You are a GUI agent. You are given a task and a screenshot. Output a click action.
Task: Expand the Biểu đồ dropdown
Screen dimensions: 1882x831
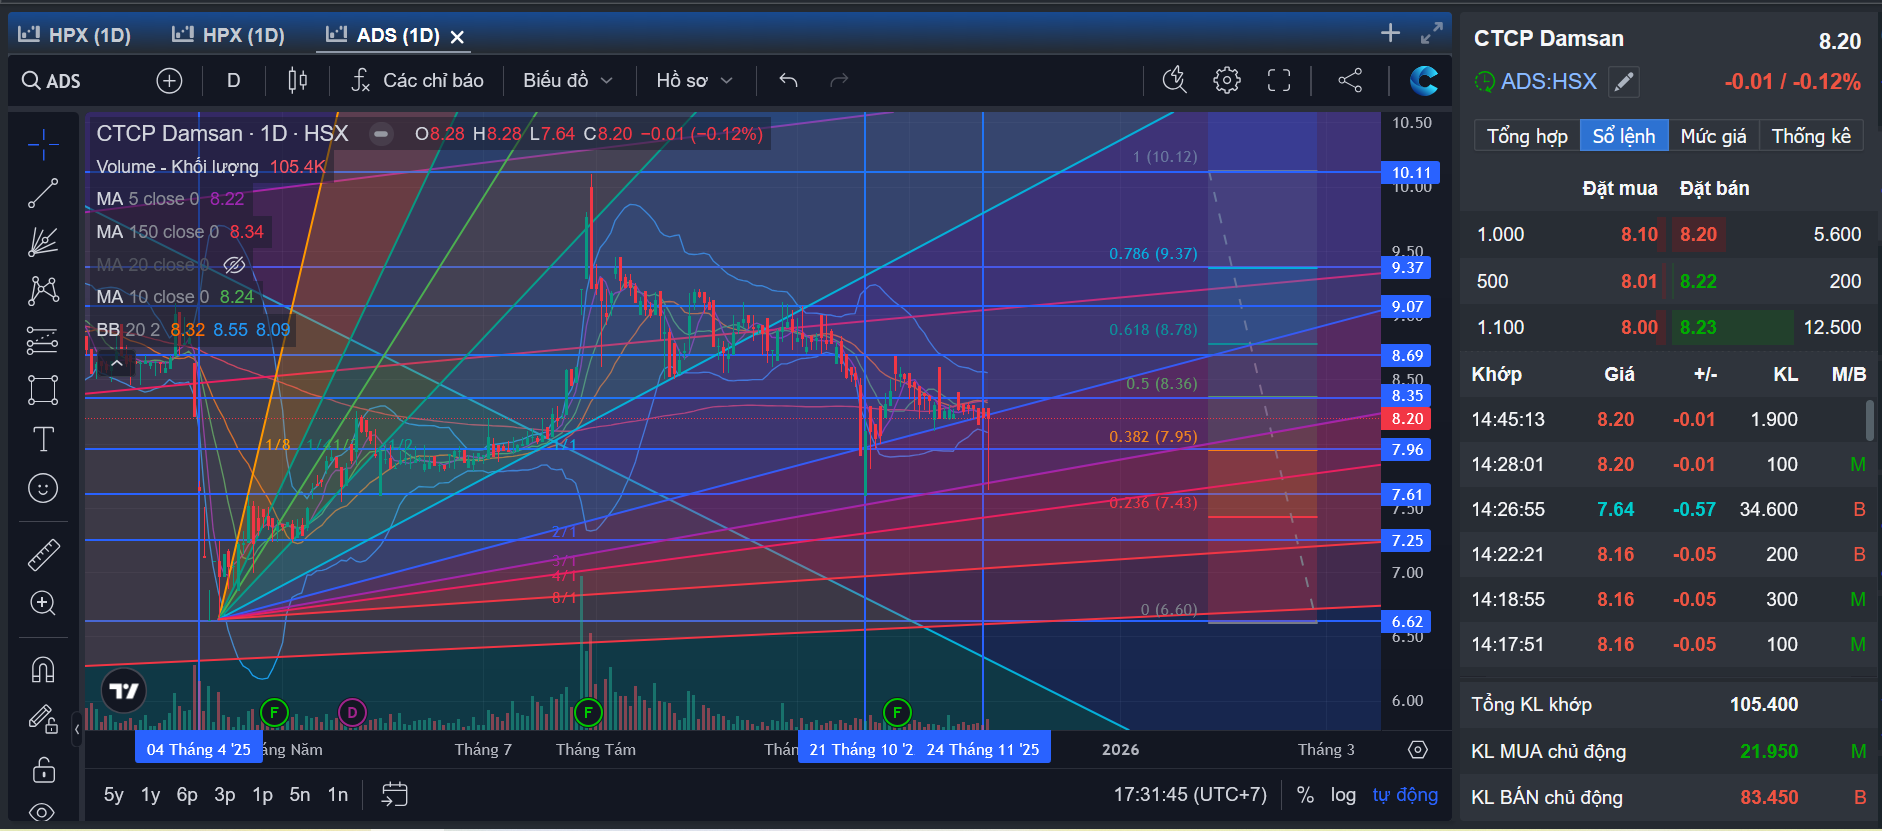(567, 81)
